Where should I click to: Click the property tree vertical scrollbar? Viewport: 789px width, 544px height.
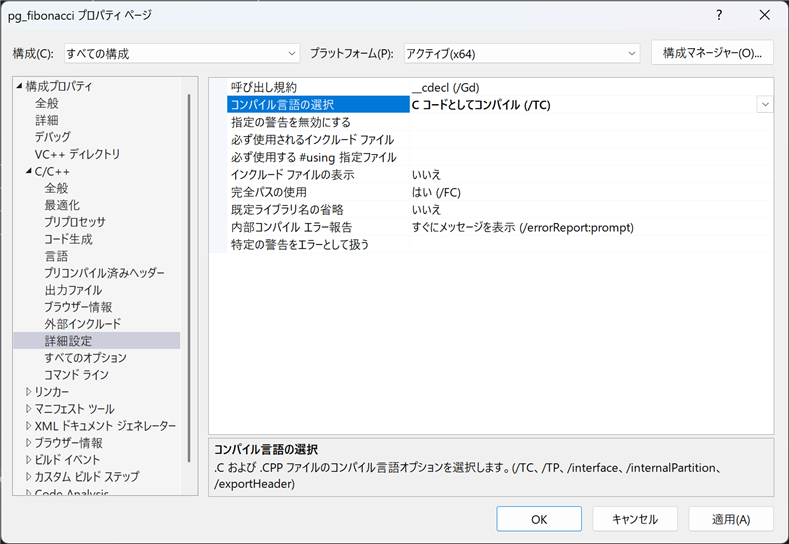(x=189, y=277)
